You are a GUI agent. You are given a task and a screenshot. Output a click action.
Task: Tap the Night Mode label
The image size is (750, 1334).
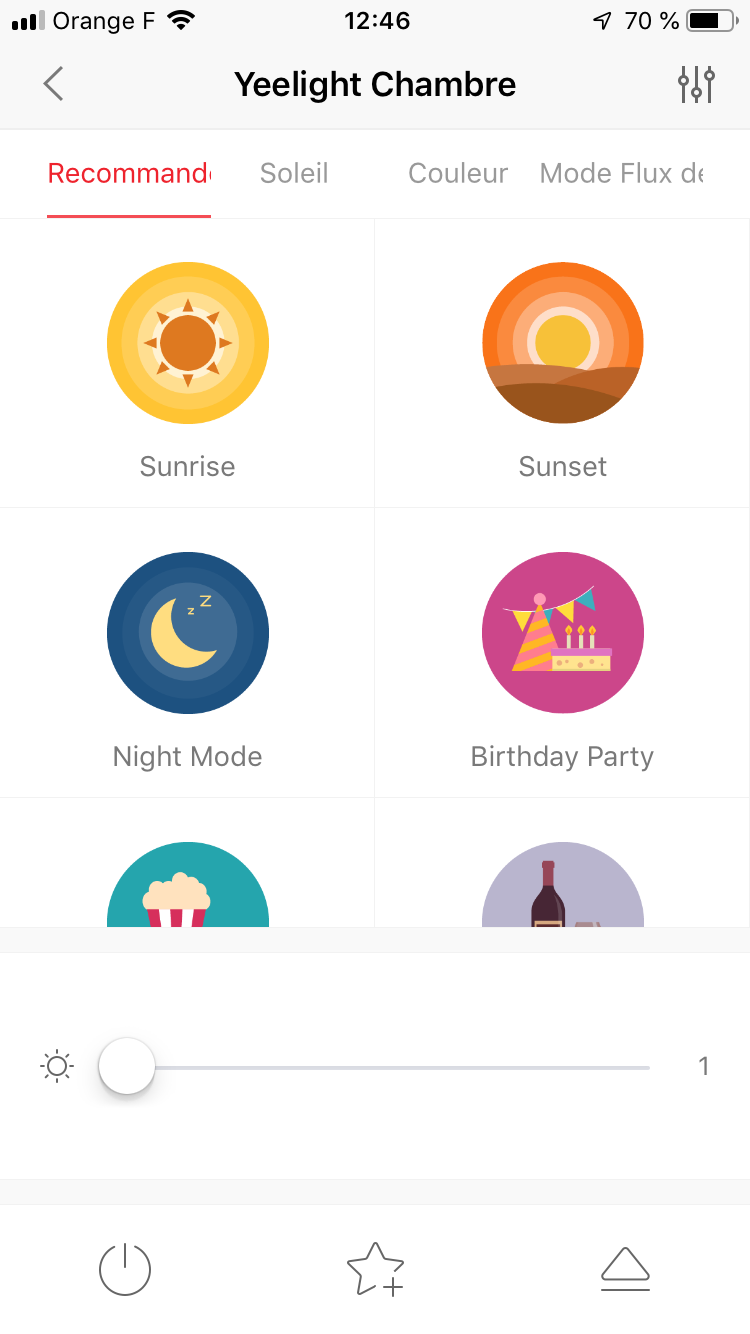pos(188,757)
